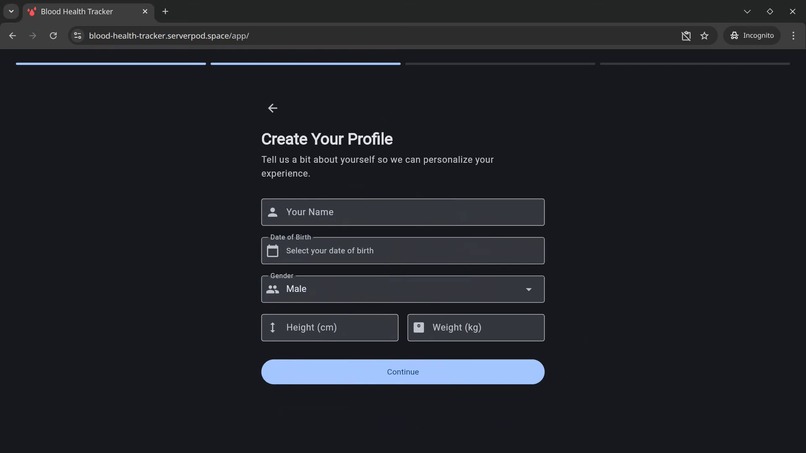This screenshot has width=806, height=453.
Task: Click the gender people icon
Action: (272, 289)
